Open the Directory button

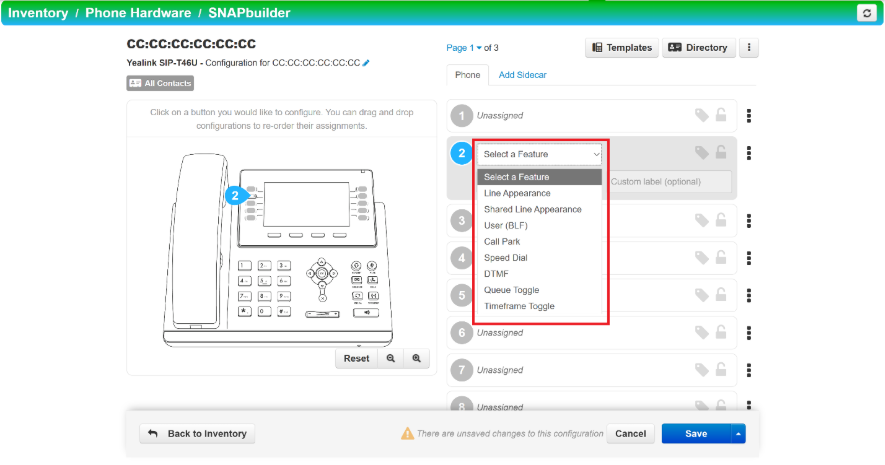pos(698,48)
